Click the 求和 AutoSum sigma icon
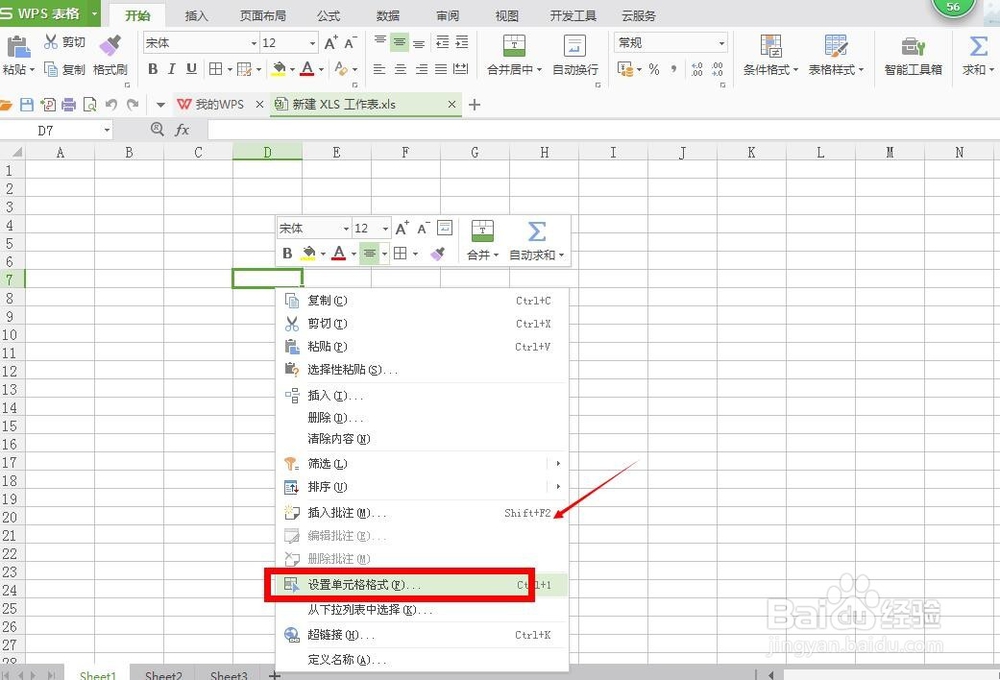The height and width of the screenshot is (680, 1000). click(x=977, y=47)
